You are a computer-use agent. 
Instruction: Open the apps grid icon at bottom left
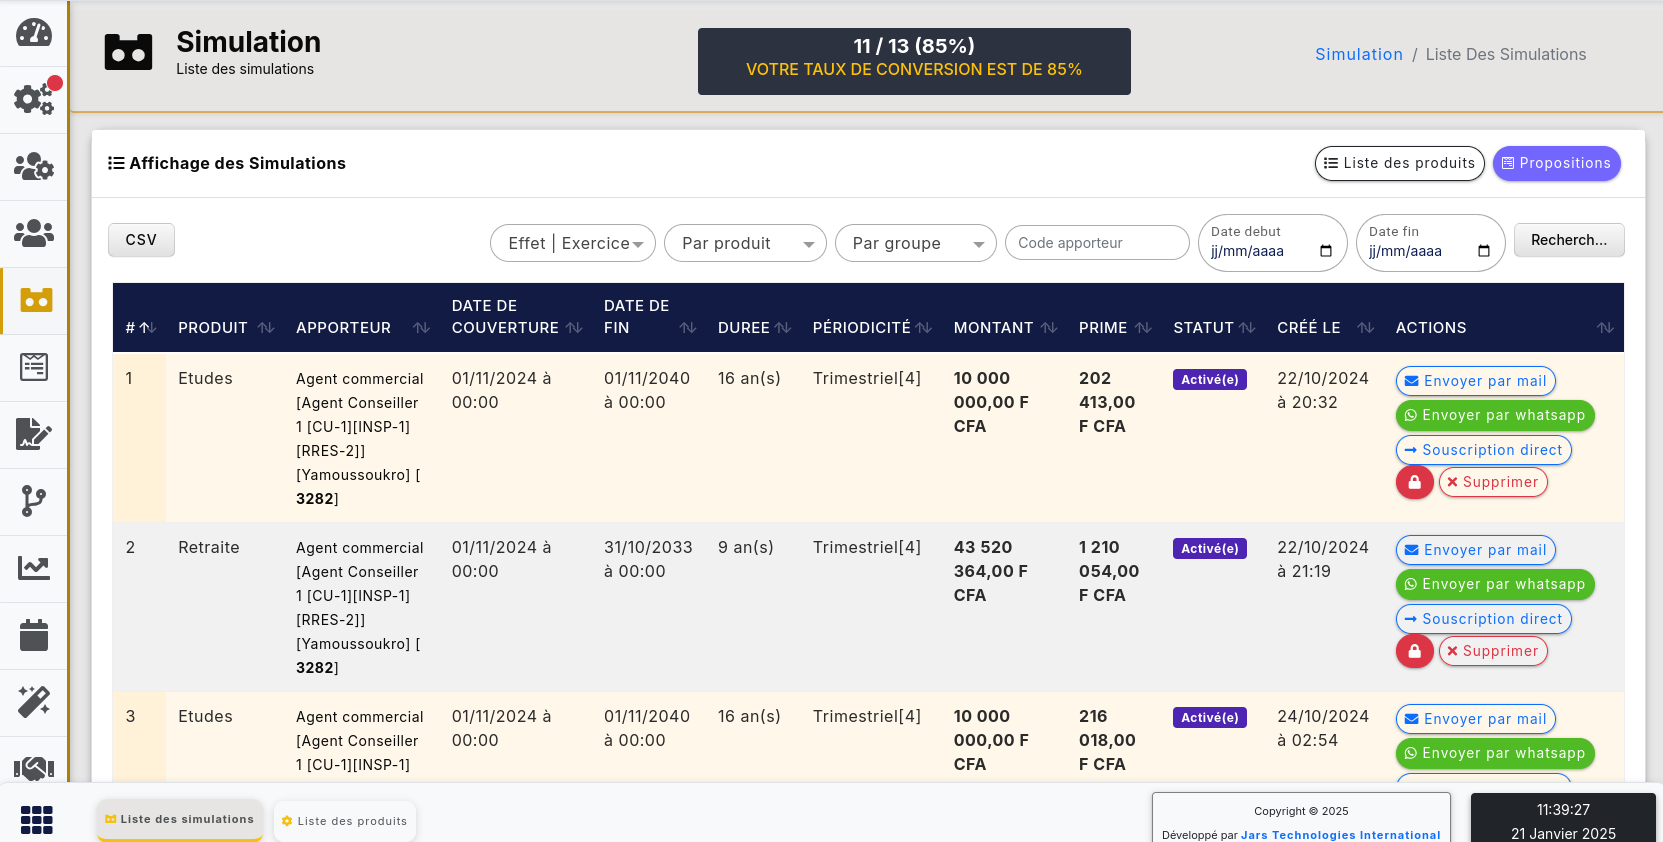click(x=36, y=819)
